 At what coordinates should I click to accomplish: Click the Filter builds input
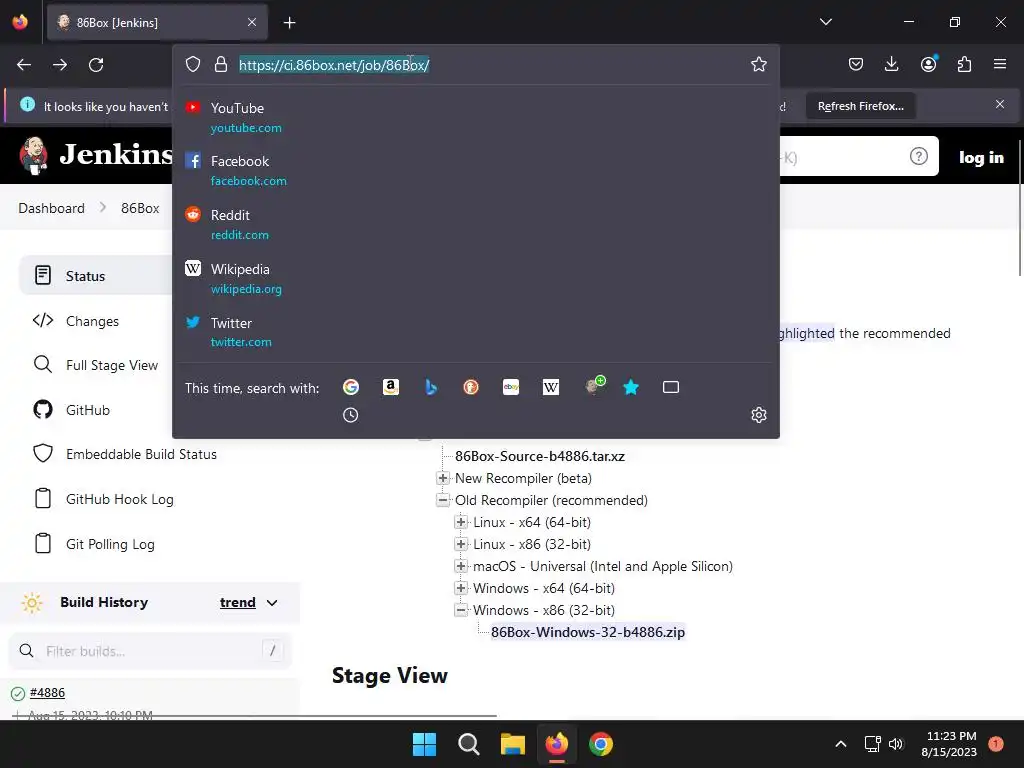[150, 650]
